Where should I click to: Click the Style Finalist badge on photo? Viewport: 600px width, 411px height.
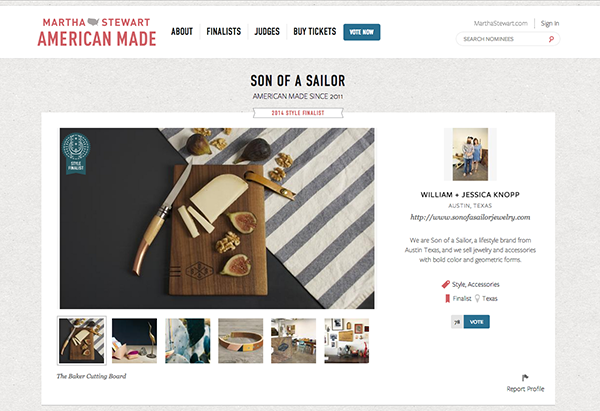(76, 153)
